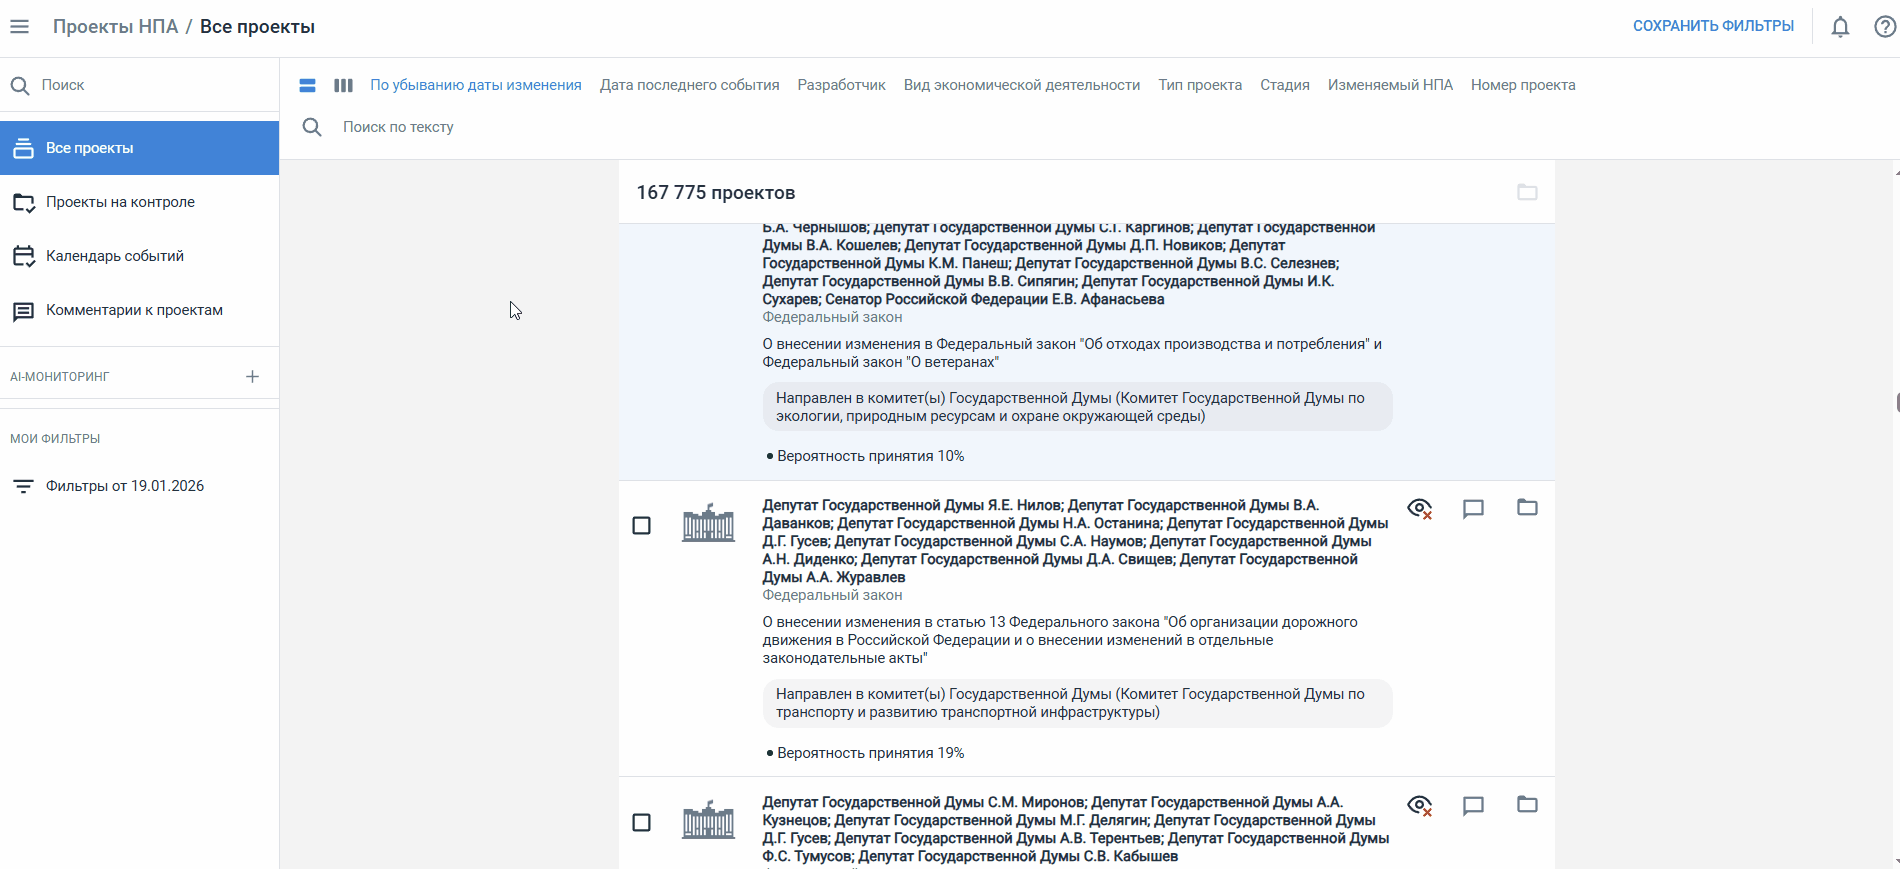Click Федеральный закон label under Nilov authors

[832, 595]
